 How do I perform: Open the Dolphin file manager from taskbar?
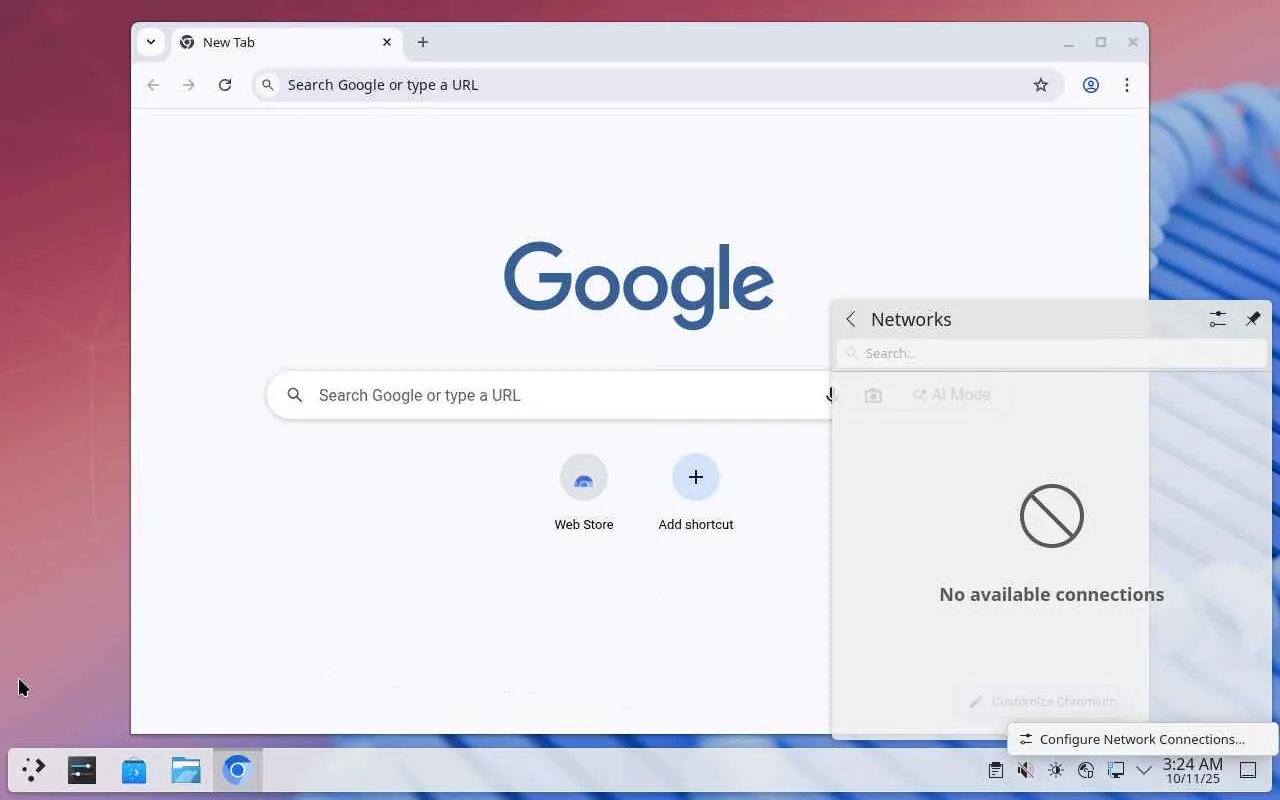(x=186, y=770)
